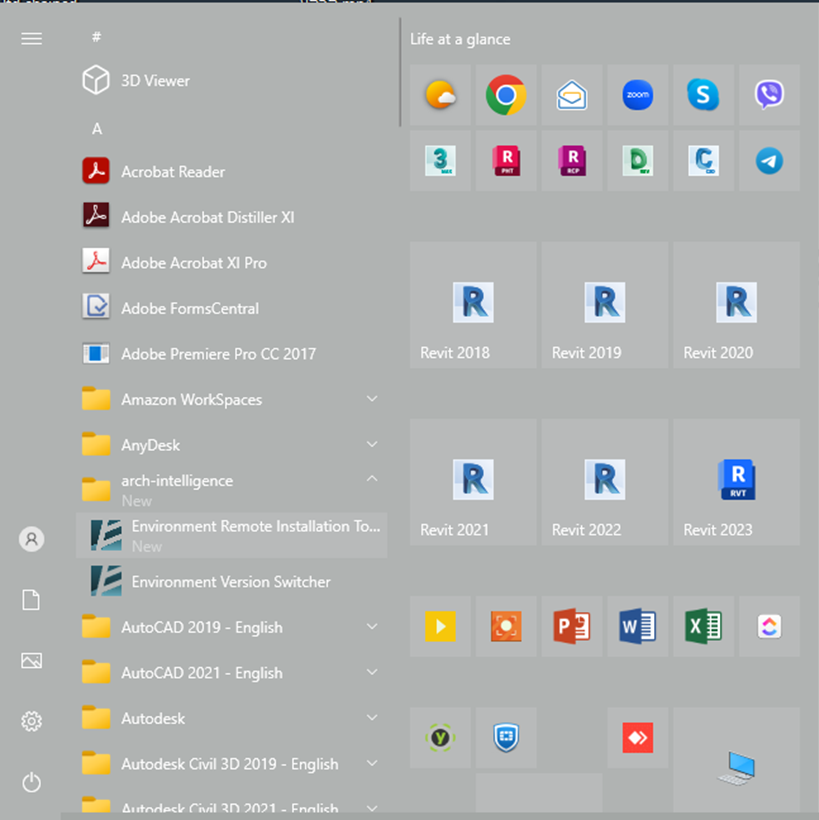Open the blue shield tile
The width and height of the screenshot is (819, 820).
506,737
